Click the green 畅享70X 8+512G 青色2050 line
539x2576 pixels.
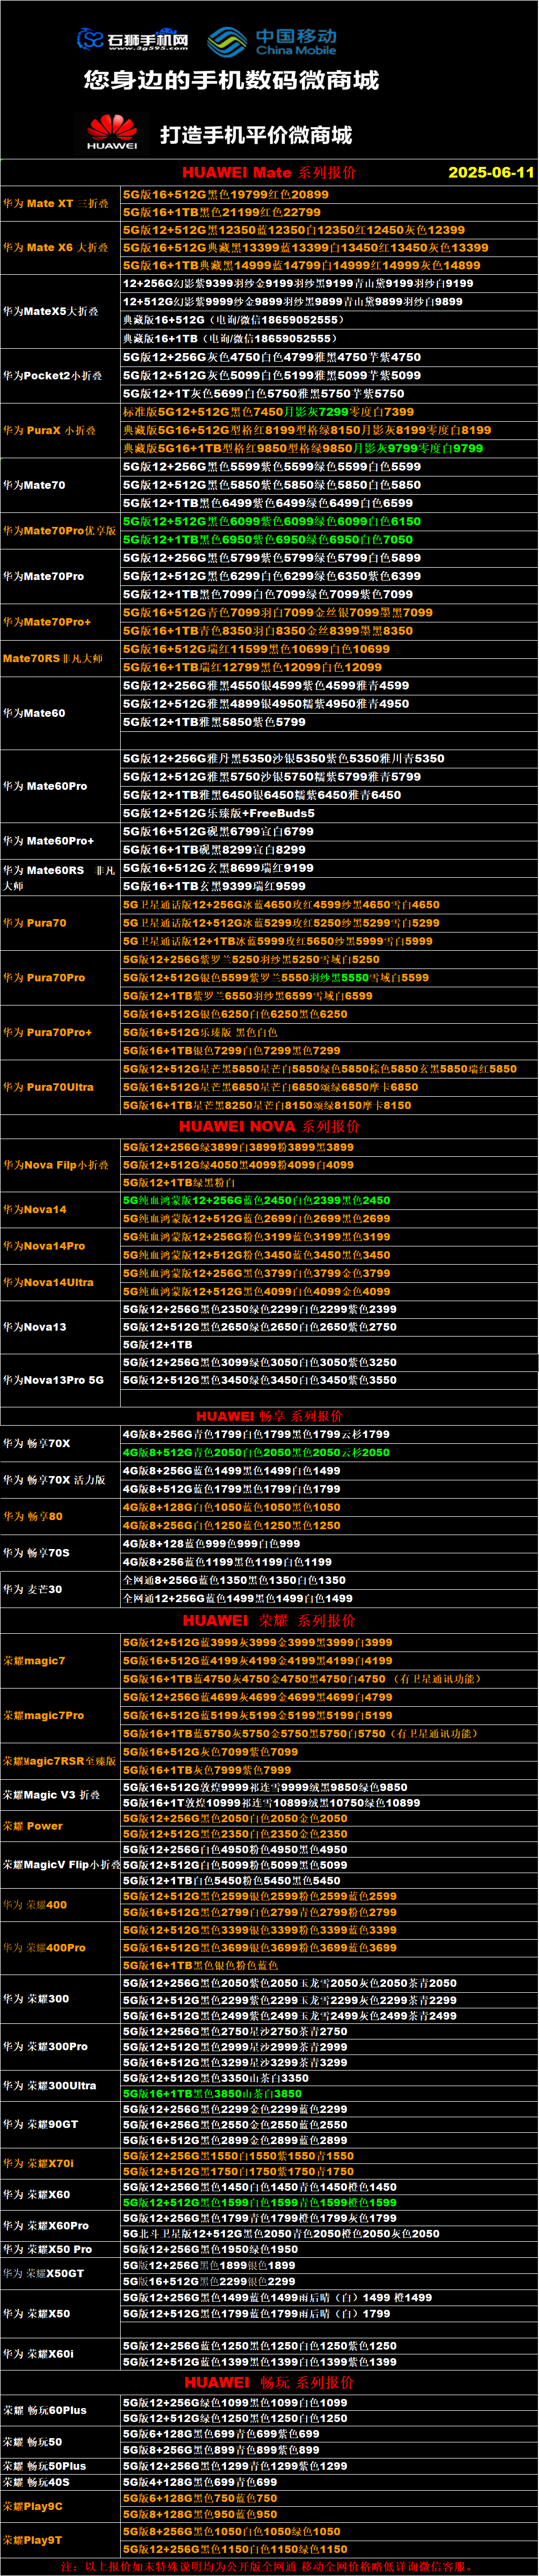coord(257,1452)
